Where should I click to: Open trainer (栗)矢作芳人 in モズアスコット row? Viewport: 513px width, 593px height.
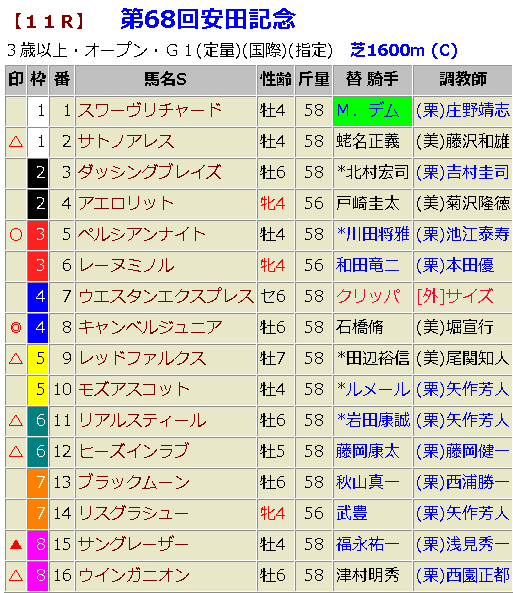[x=463, y=390]
